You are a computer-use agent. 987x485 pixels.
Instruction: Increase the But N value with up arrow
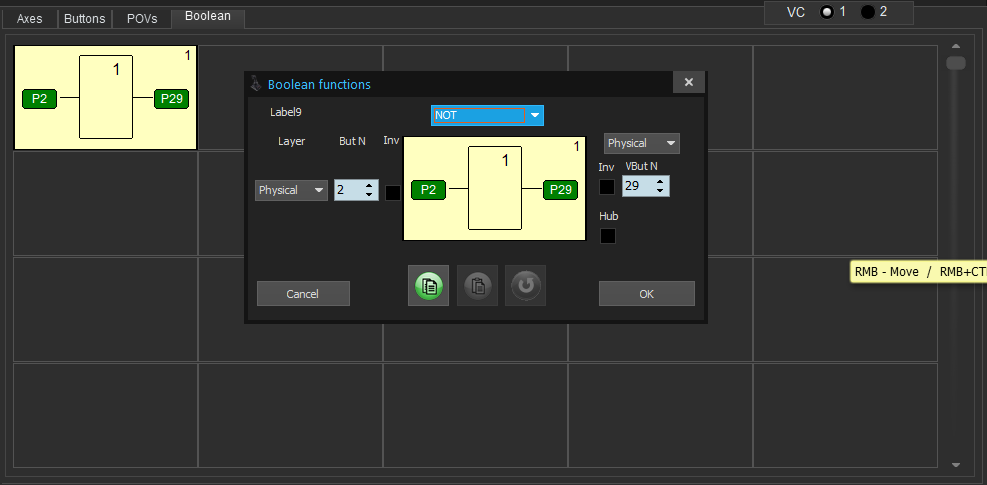tap(369, 185)
